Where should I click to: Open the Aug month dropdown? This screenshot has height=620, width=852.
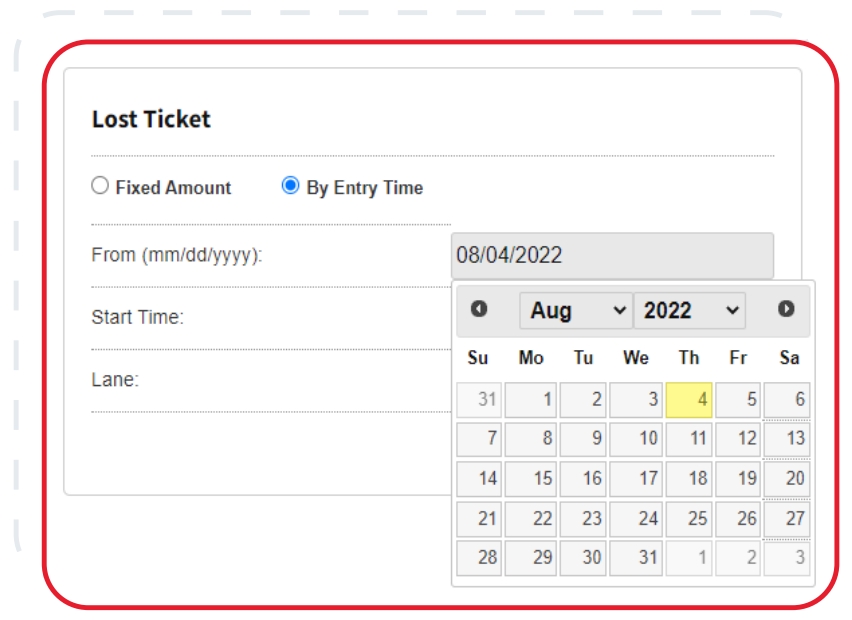point(576,311)
